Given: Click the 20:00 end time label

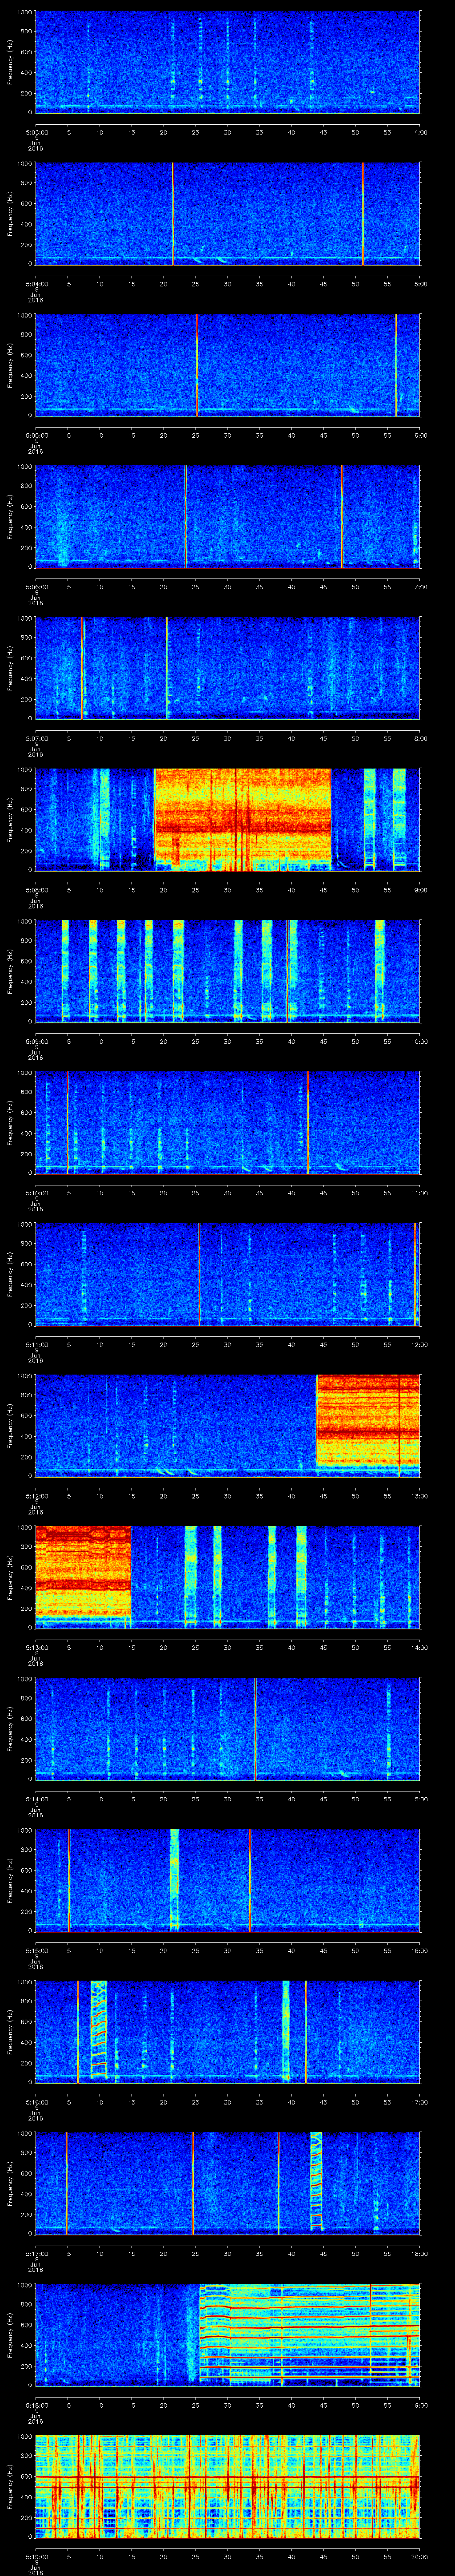Looking at the screenshot, I should 420,2556.
